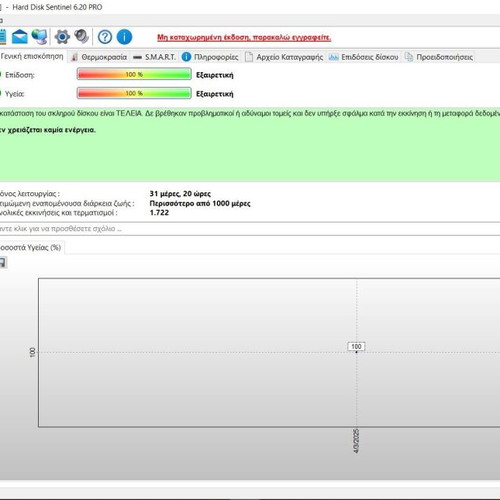Click the bold no-action-needed status line
500x500 pixels.
coord(47,130)
